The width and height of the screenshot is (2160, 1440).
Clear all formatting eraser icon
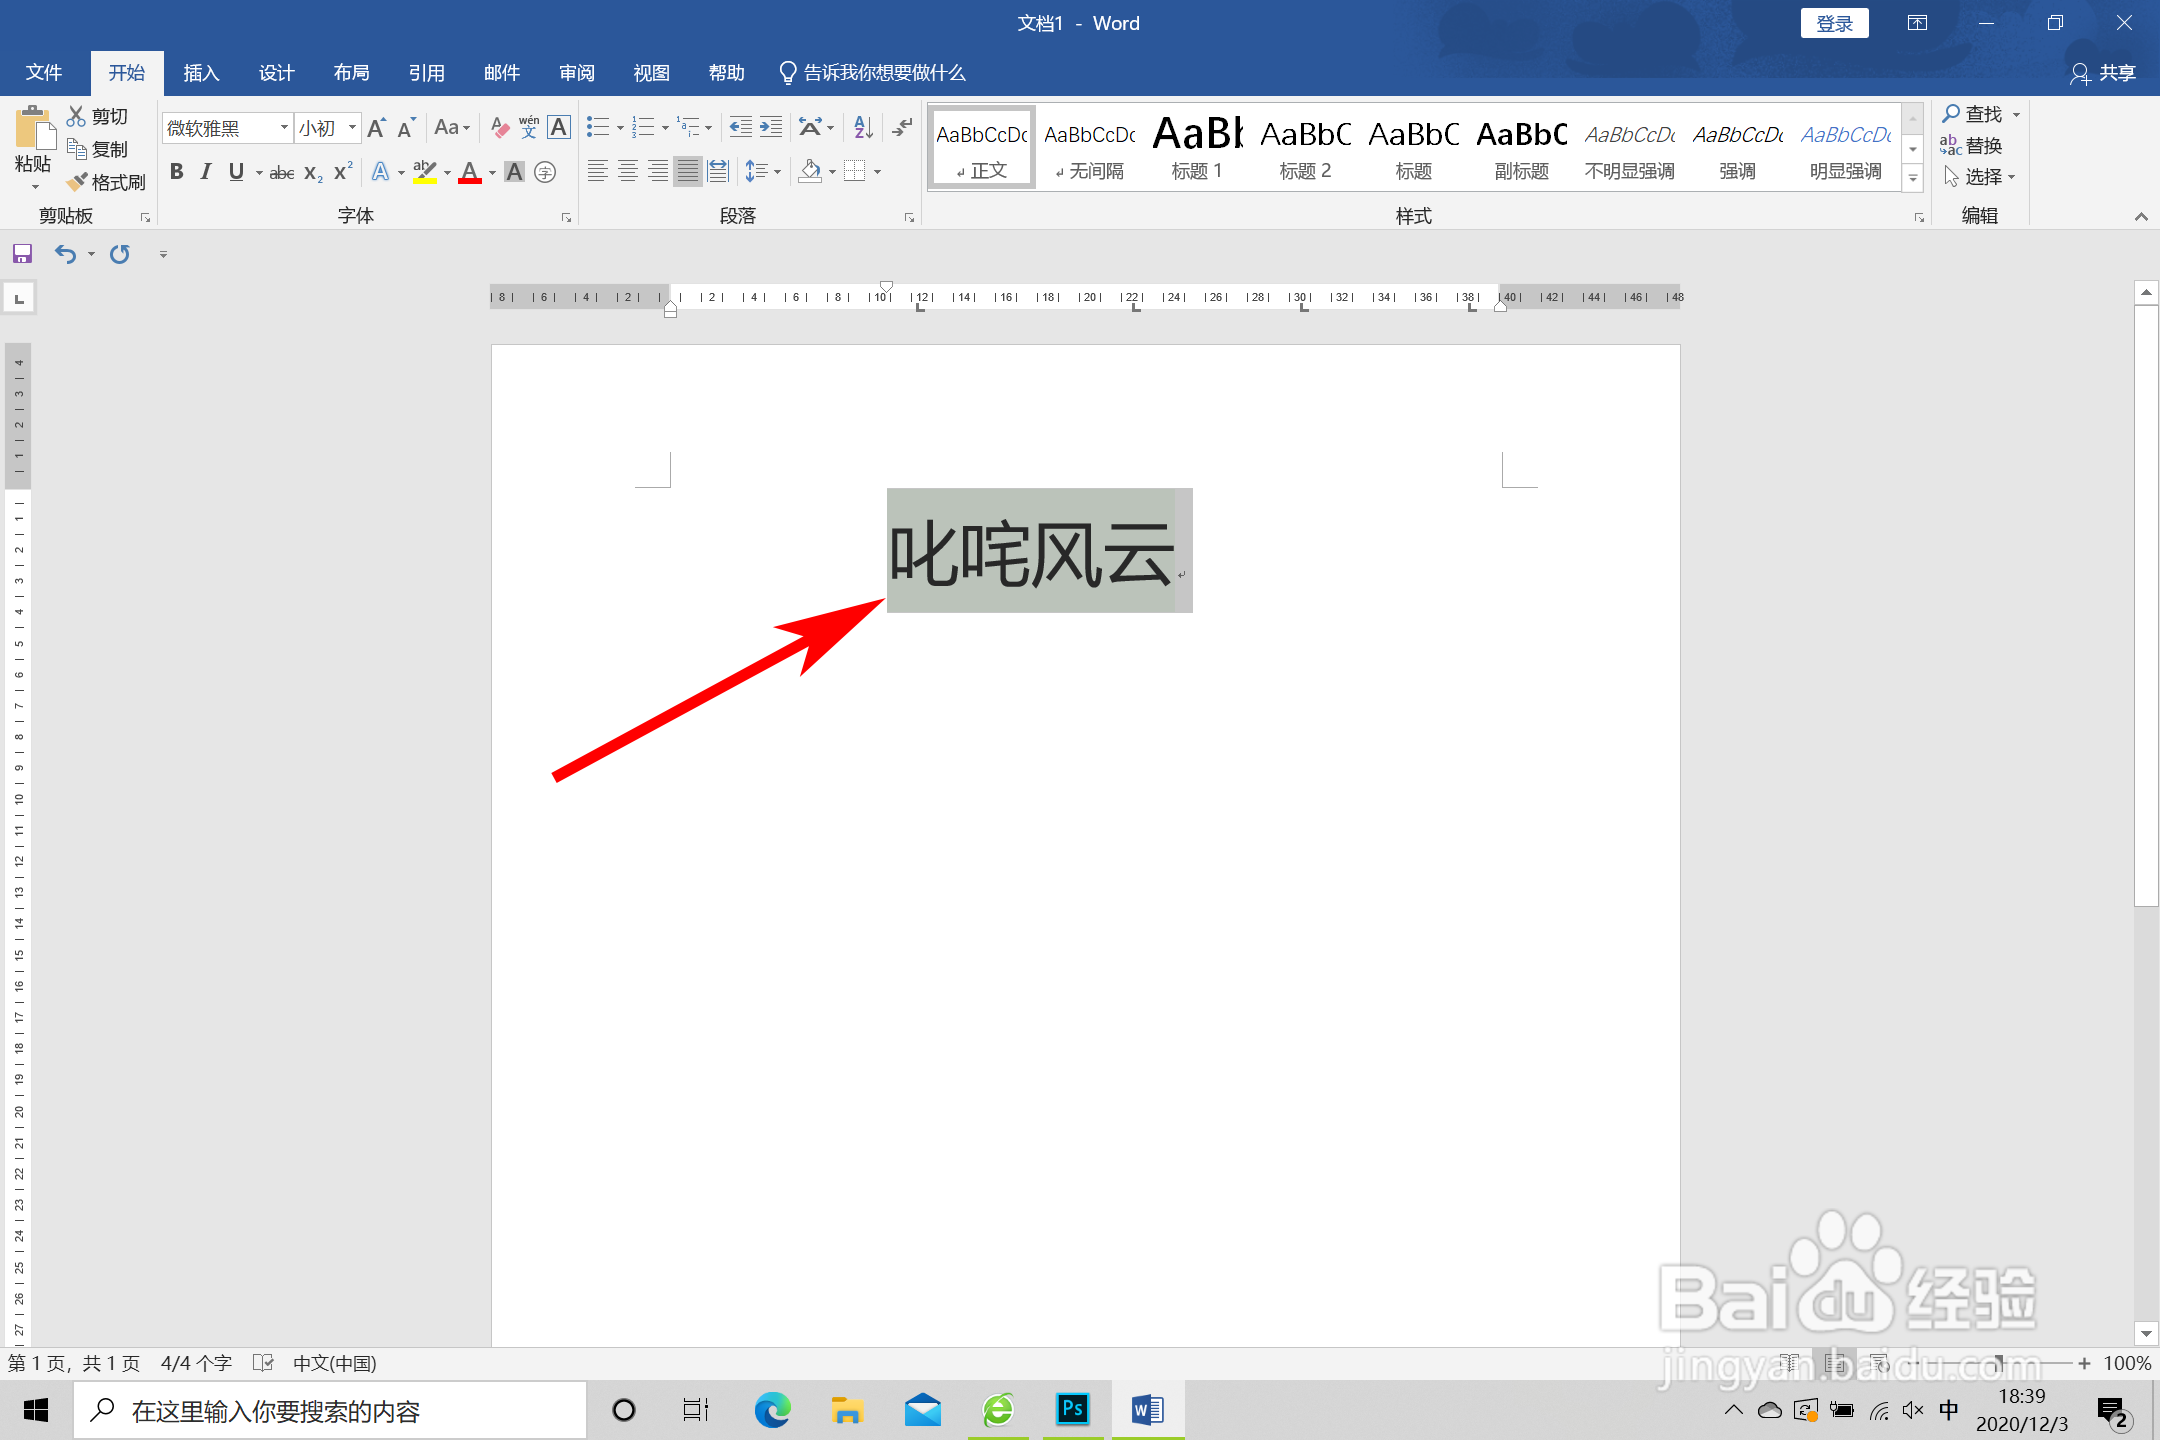pos(500,128)
